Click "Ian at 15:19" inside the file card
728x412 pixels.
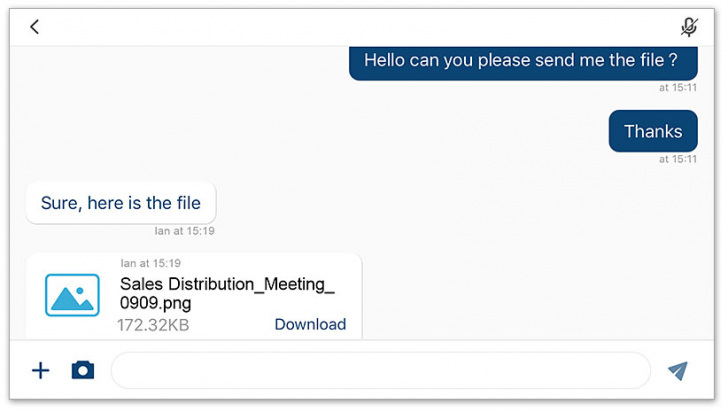click(x=150, y=263)
